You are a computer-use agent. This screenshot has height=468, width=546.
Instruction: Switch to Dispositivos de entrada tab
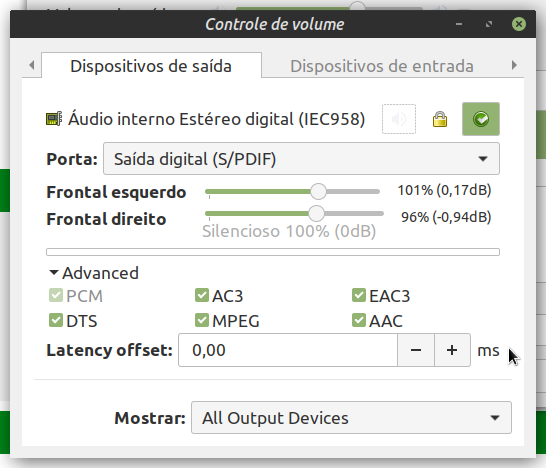382,66
